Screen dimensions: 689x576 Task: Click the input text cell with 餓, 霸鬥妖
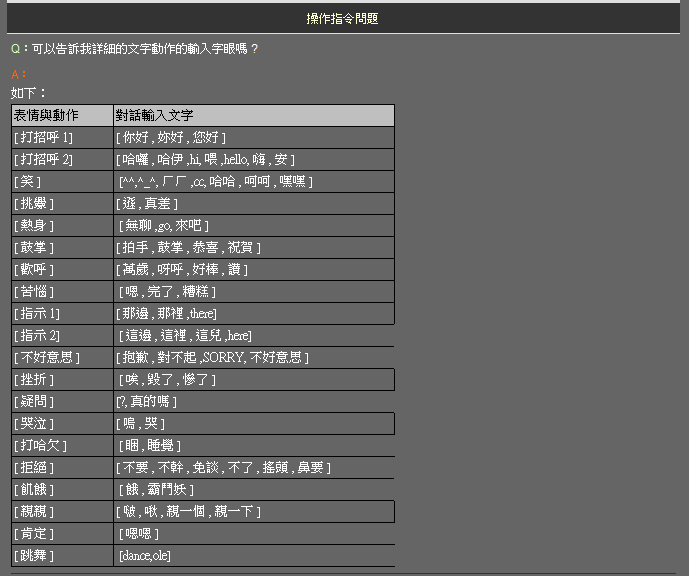[254, 490]
